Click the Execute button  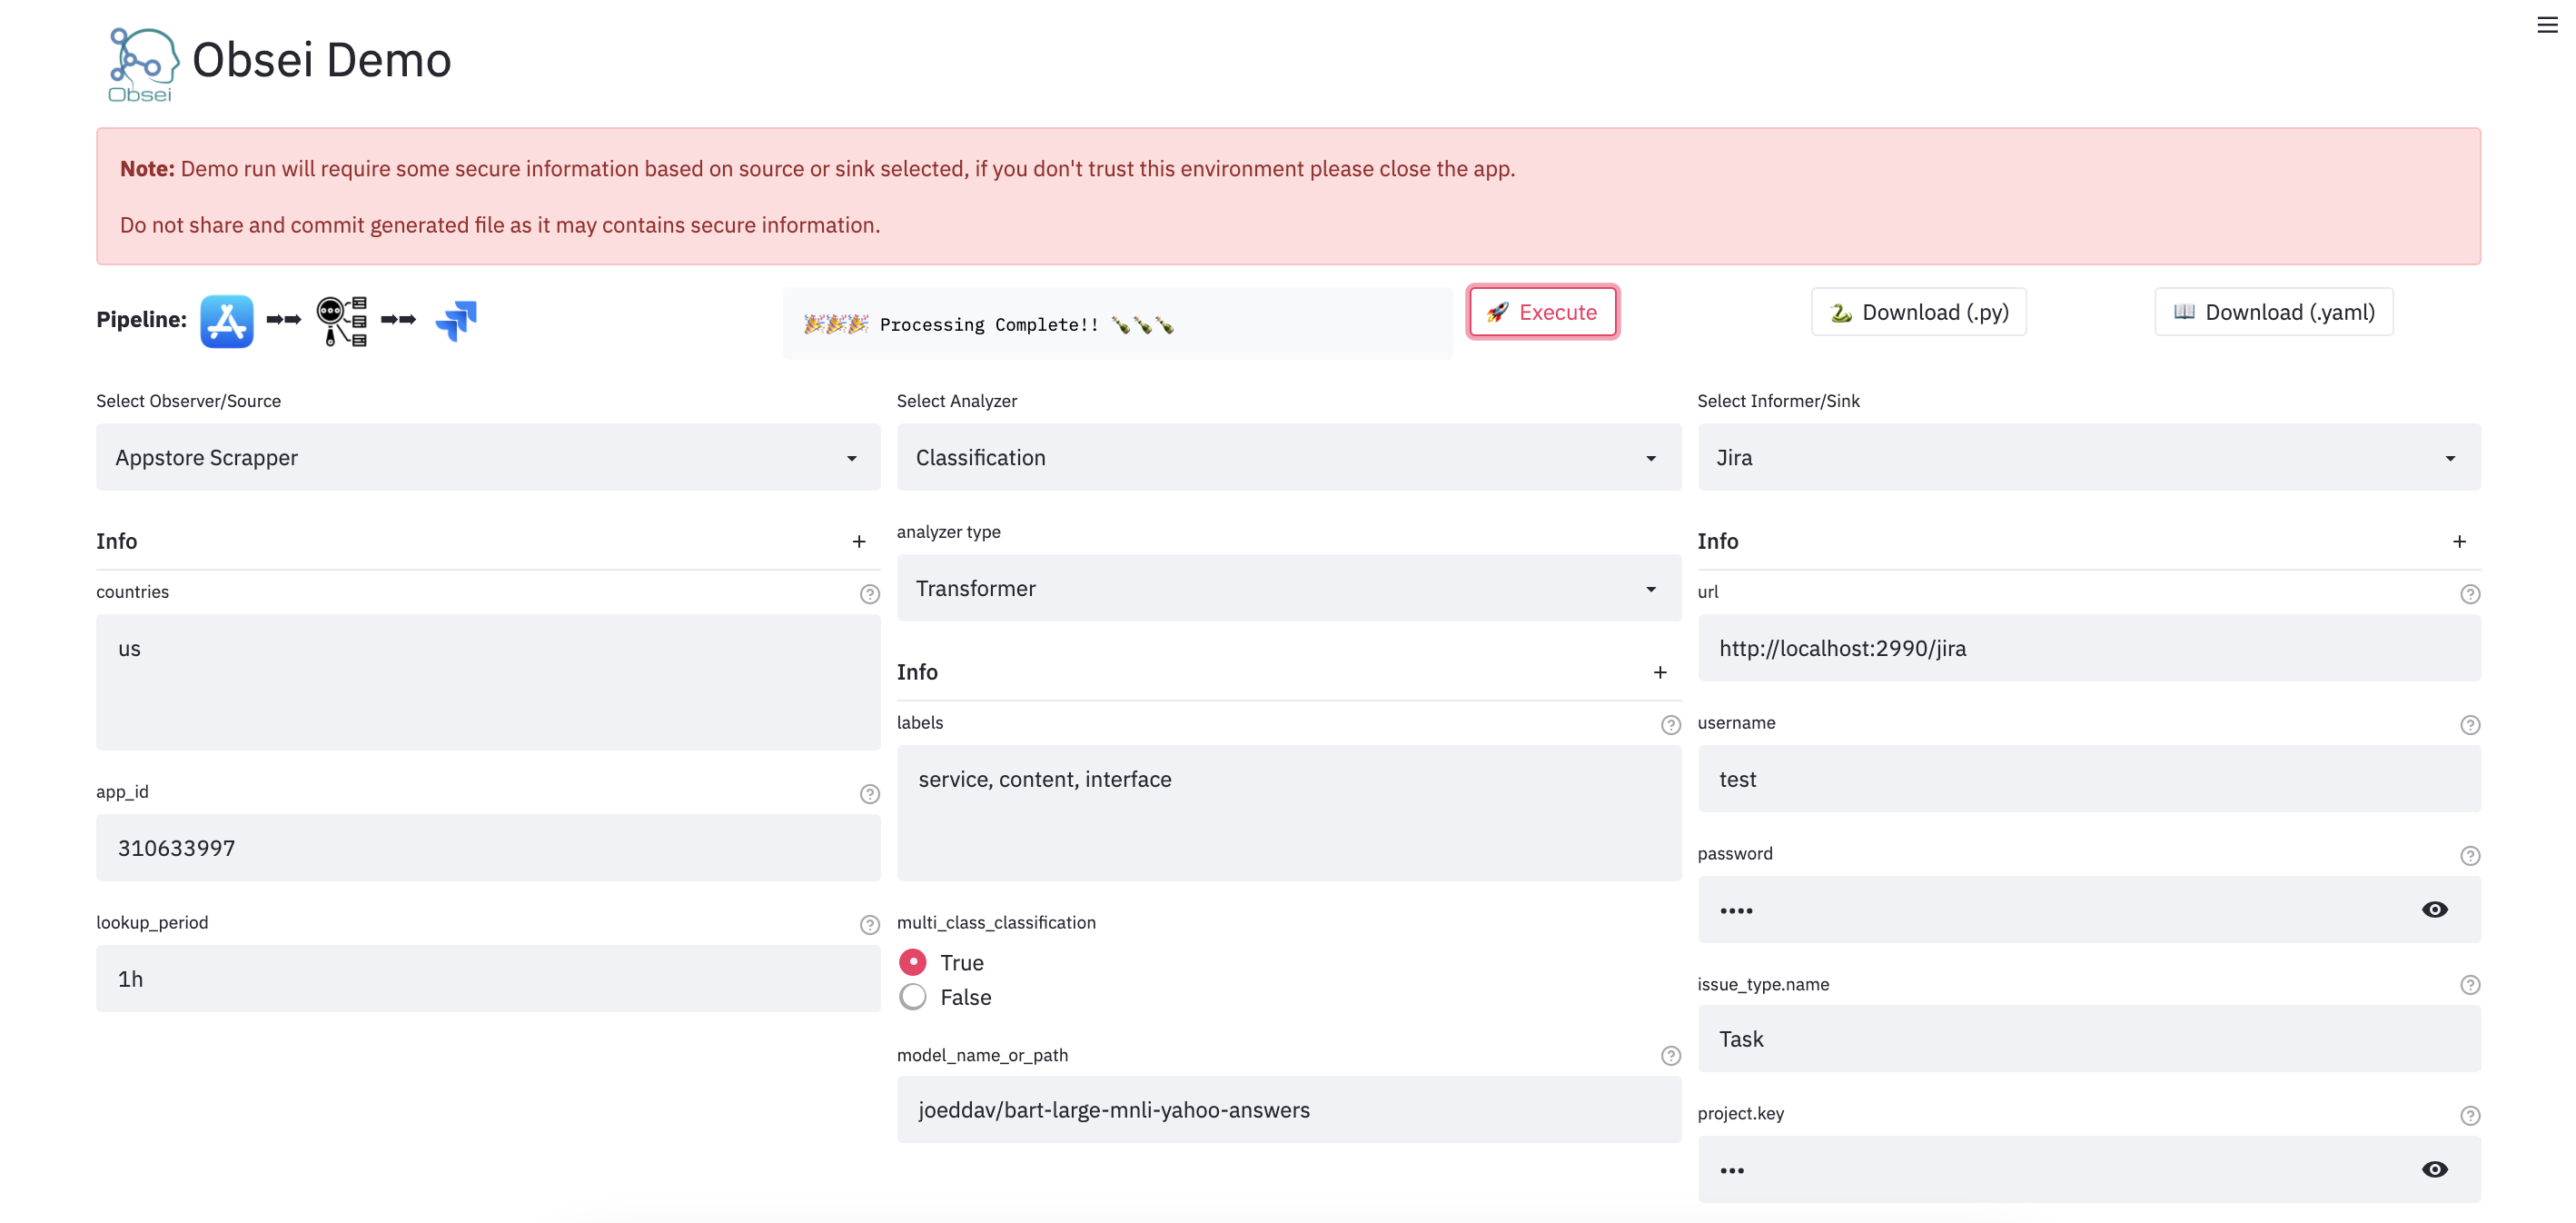click(1542, 311)
